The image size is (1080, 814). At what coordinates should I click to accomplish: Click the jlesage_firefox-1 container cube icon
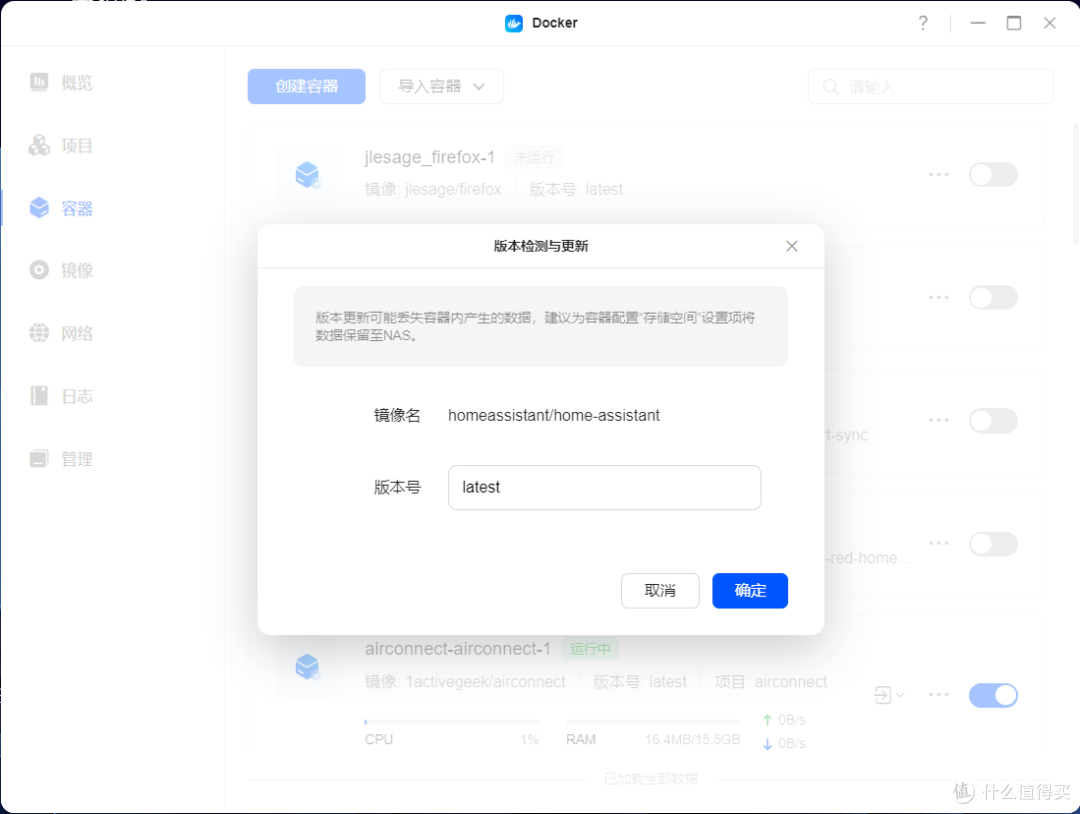pos(307,175)
